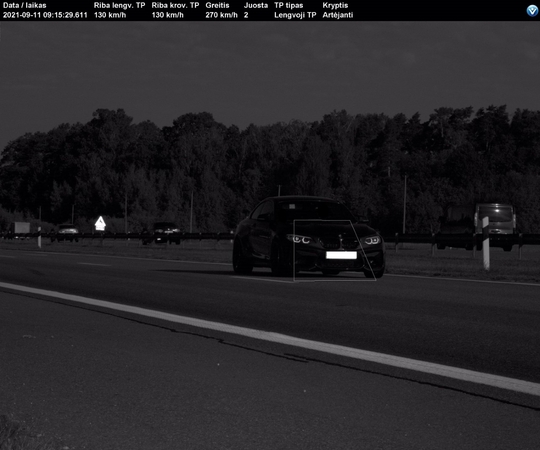Click the blue circular logo icon
Image resolution: width=540 pixels, height=450 pixels.
click(532, 11)
